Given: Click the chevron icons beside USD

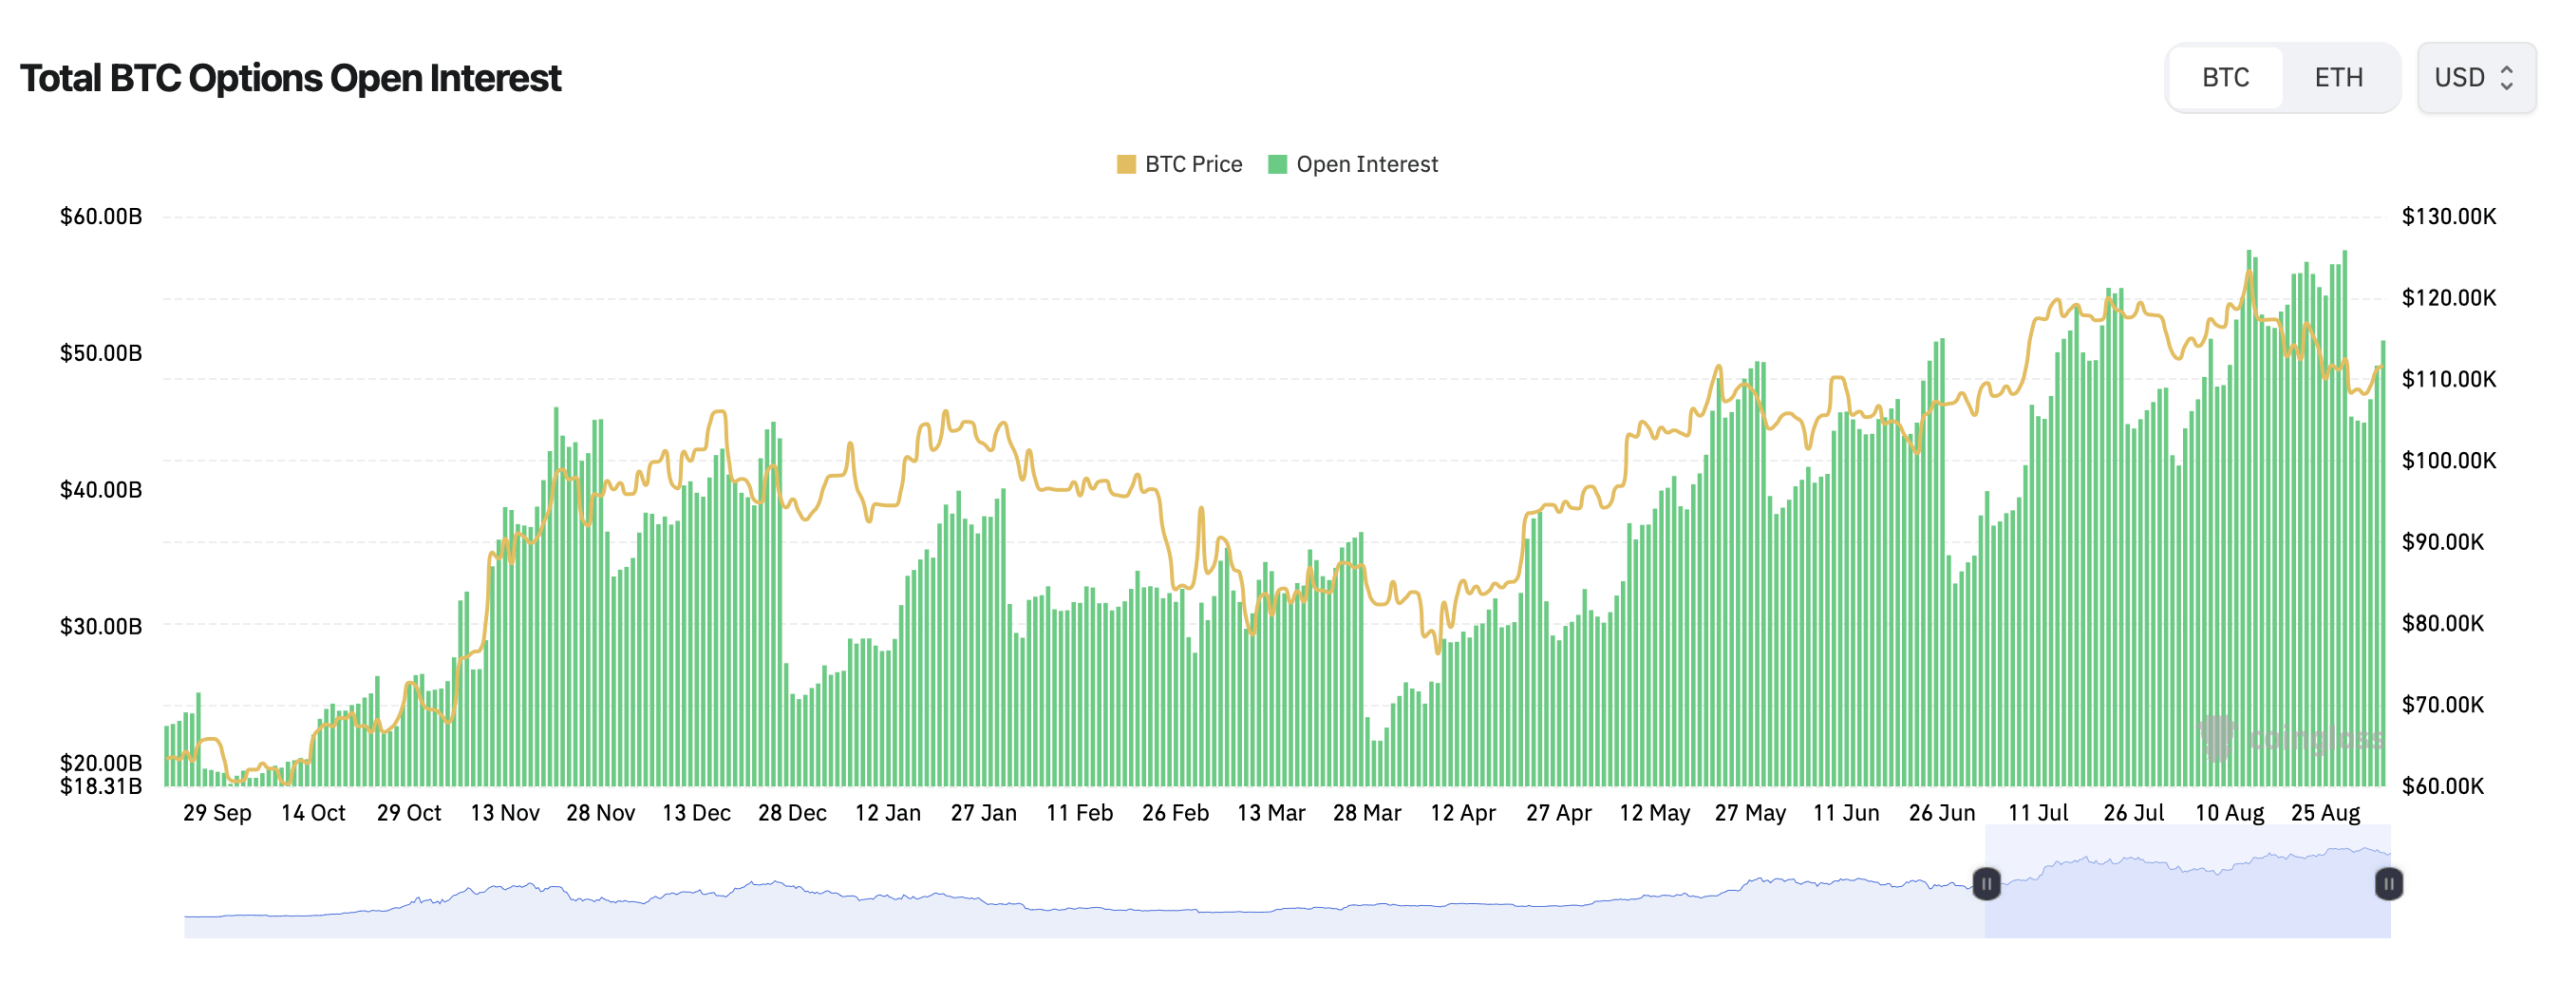Looking at the screenshot, I should click(2508, 77).
